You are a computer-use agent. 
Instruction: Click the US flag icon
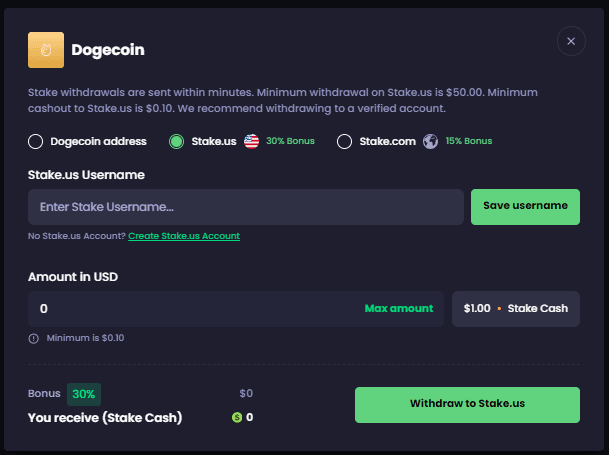[x=251, y=141]
